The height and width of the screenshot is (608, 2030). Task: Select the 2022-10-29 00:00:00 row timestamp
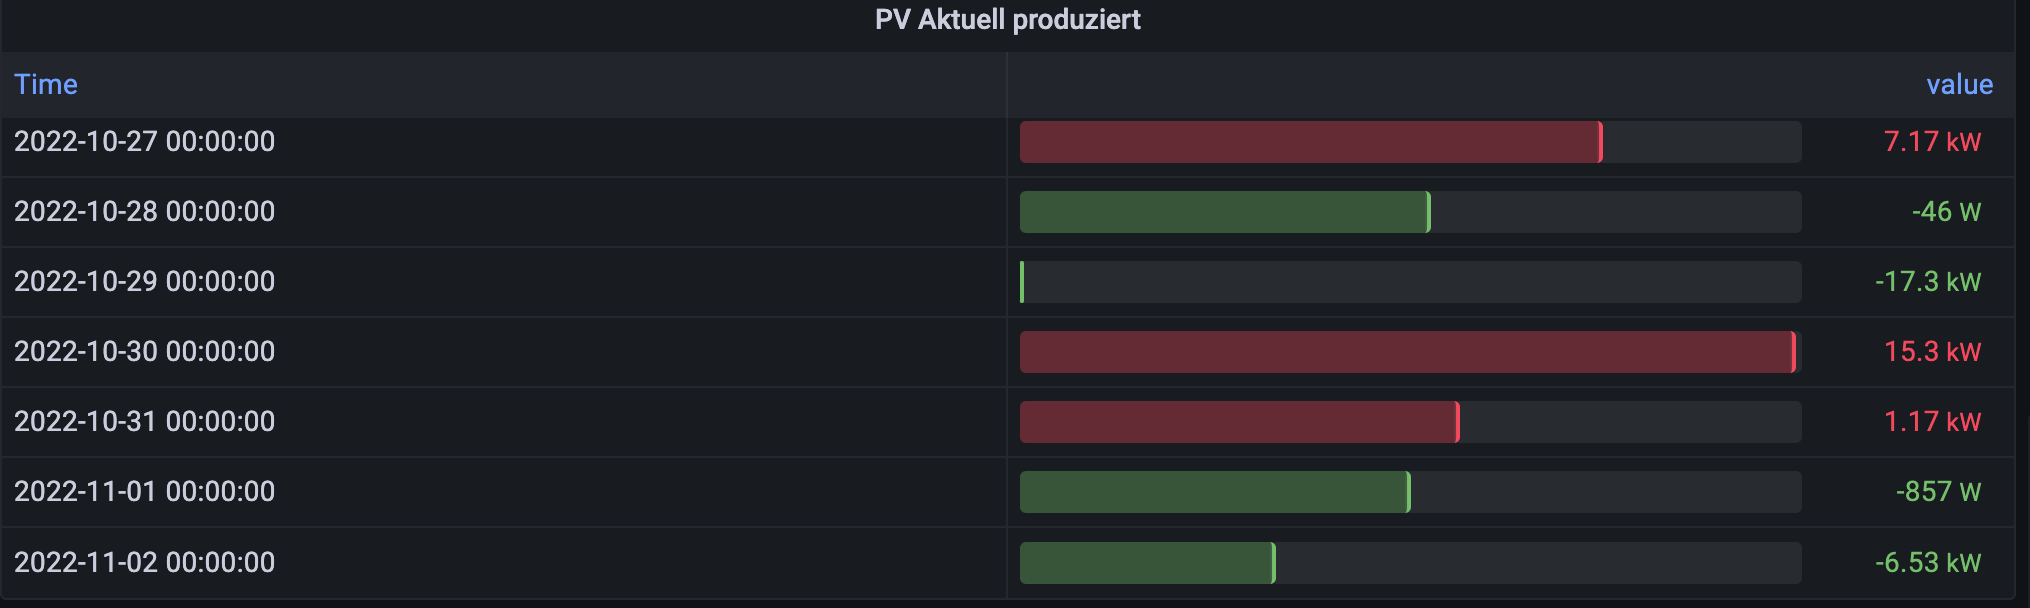coord(144,282)
